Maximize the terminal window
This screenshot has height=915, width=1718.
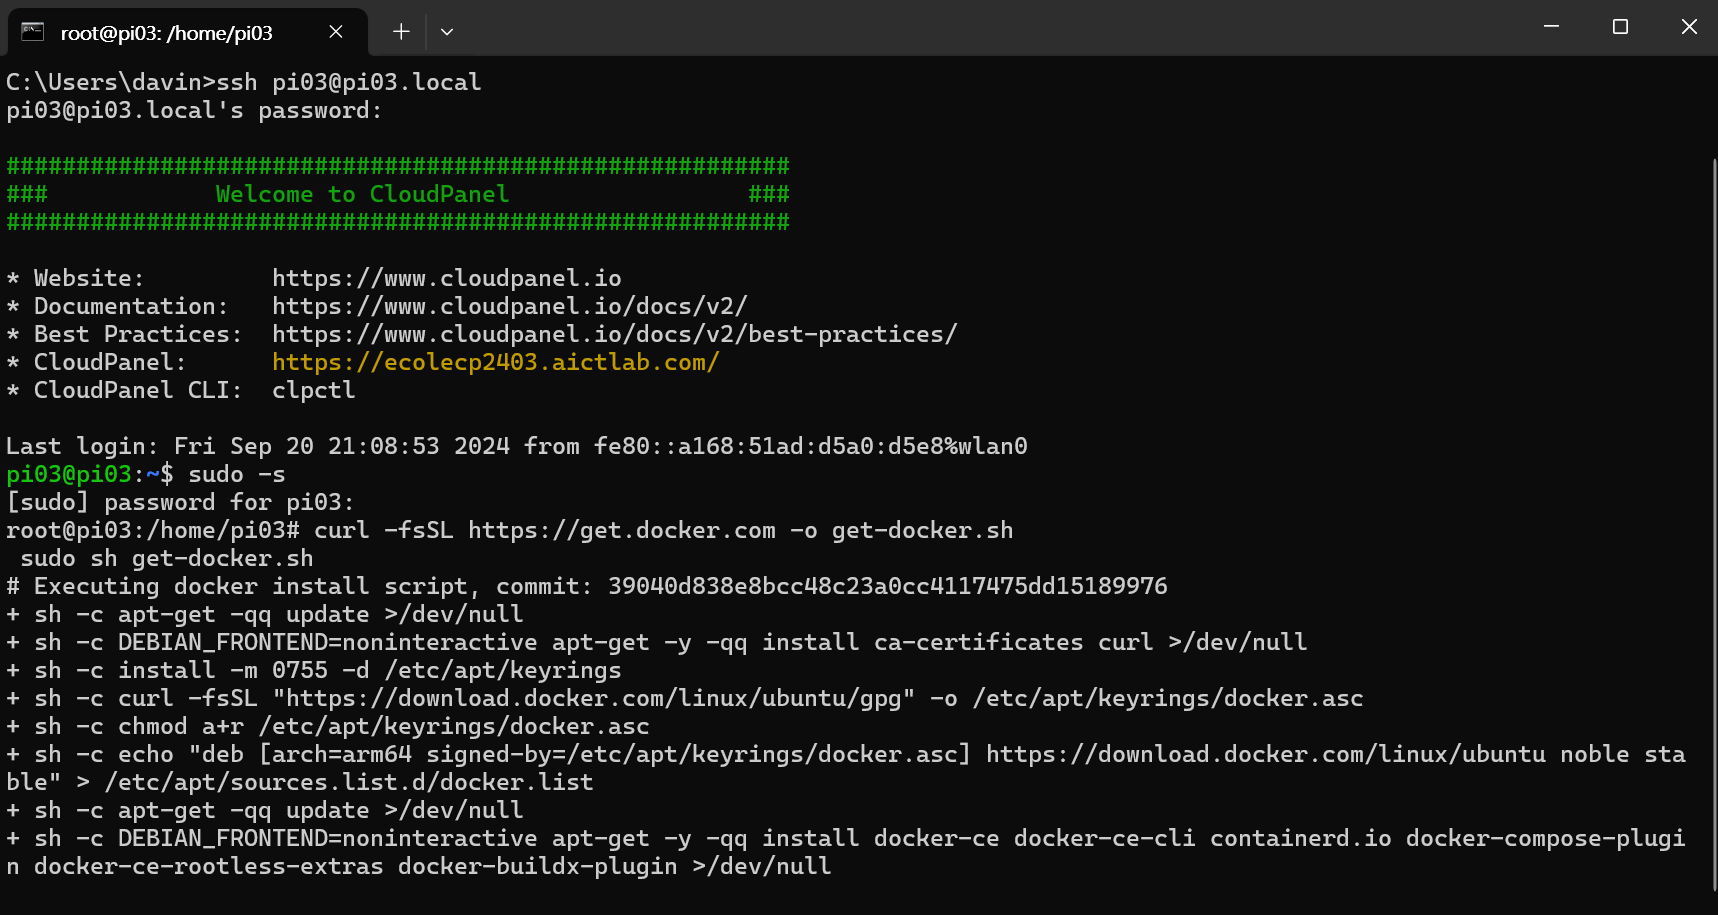[x=1620, y=27]
